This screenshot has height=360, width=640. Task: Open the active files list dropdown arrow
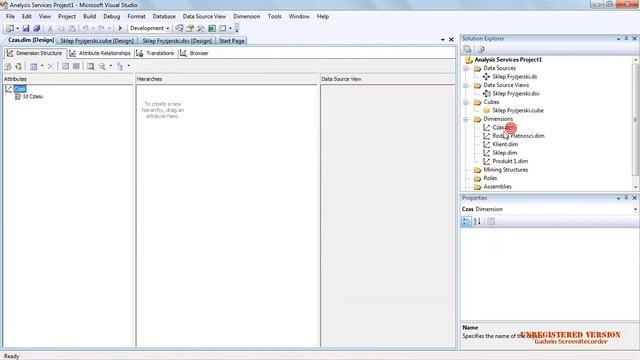pyautogui.click(x=443, y=40)
